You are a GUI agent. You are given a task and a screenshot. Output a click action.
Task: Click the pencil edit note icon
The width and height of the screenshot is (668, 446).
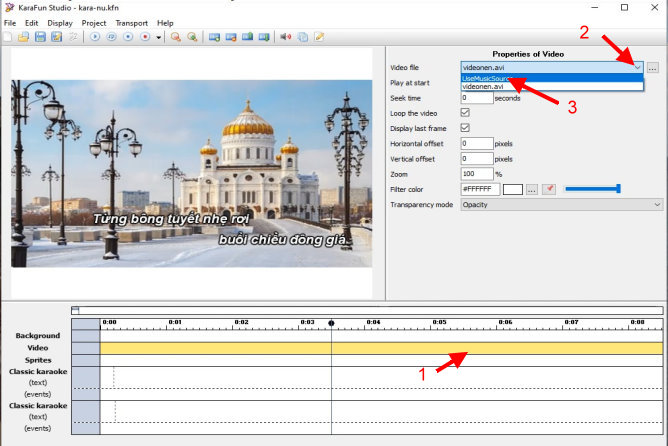[320, 37]
